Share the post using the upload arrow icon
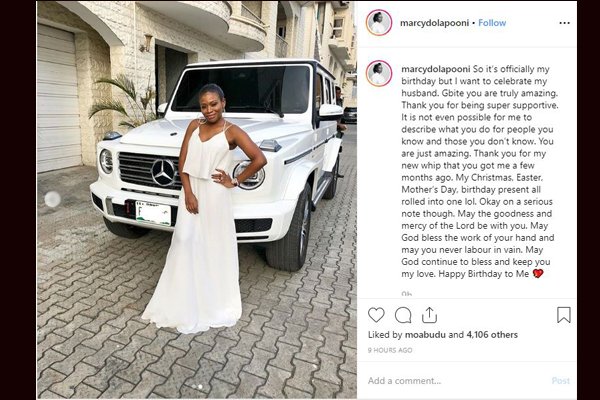The image size is (600, 400). [429, 315]
